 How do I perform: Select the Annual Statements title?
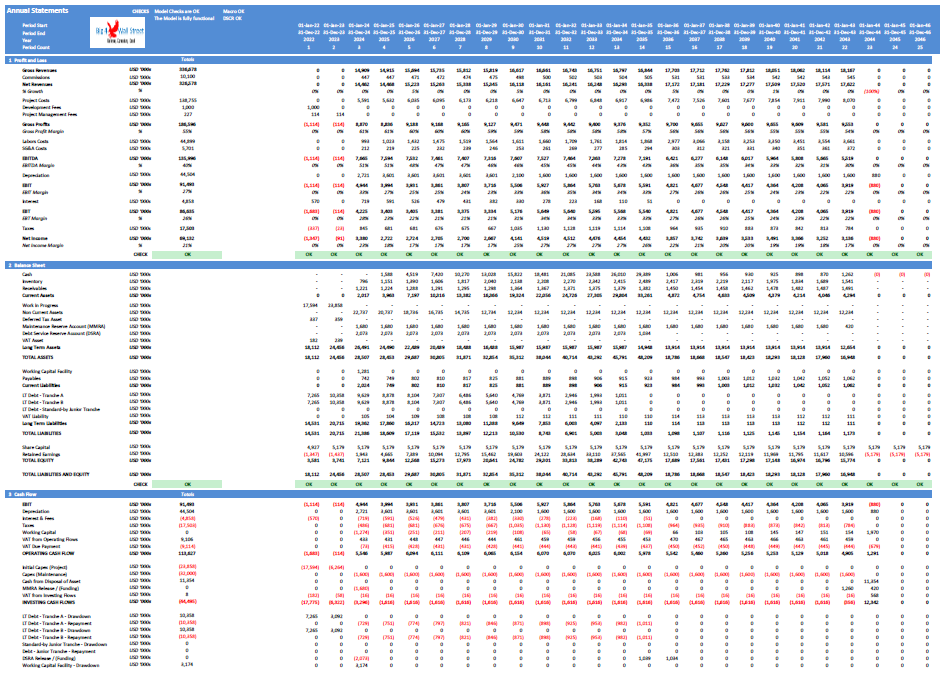click(37, 10)
